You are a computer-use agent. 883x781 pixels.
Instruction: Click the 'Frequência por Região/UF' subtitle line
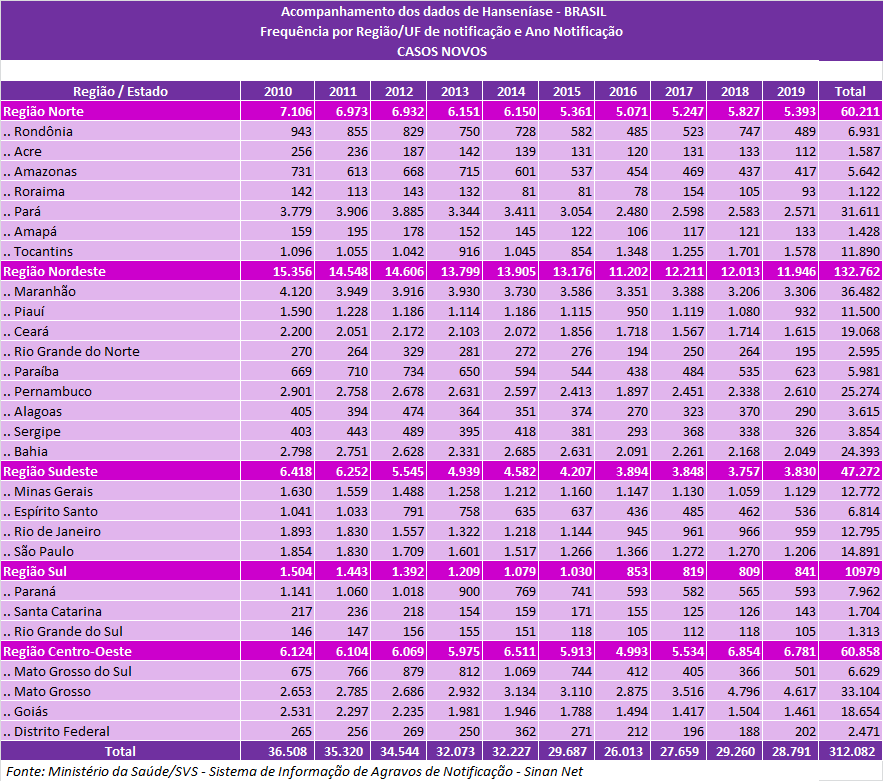pyautogui.click(x=442, y=32)
